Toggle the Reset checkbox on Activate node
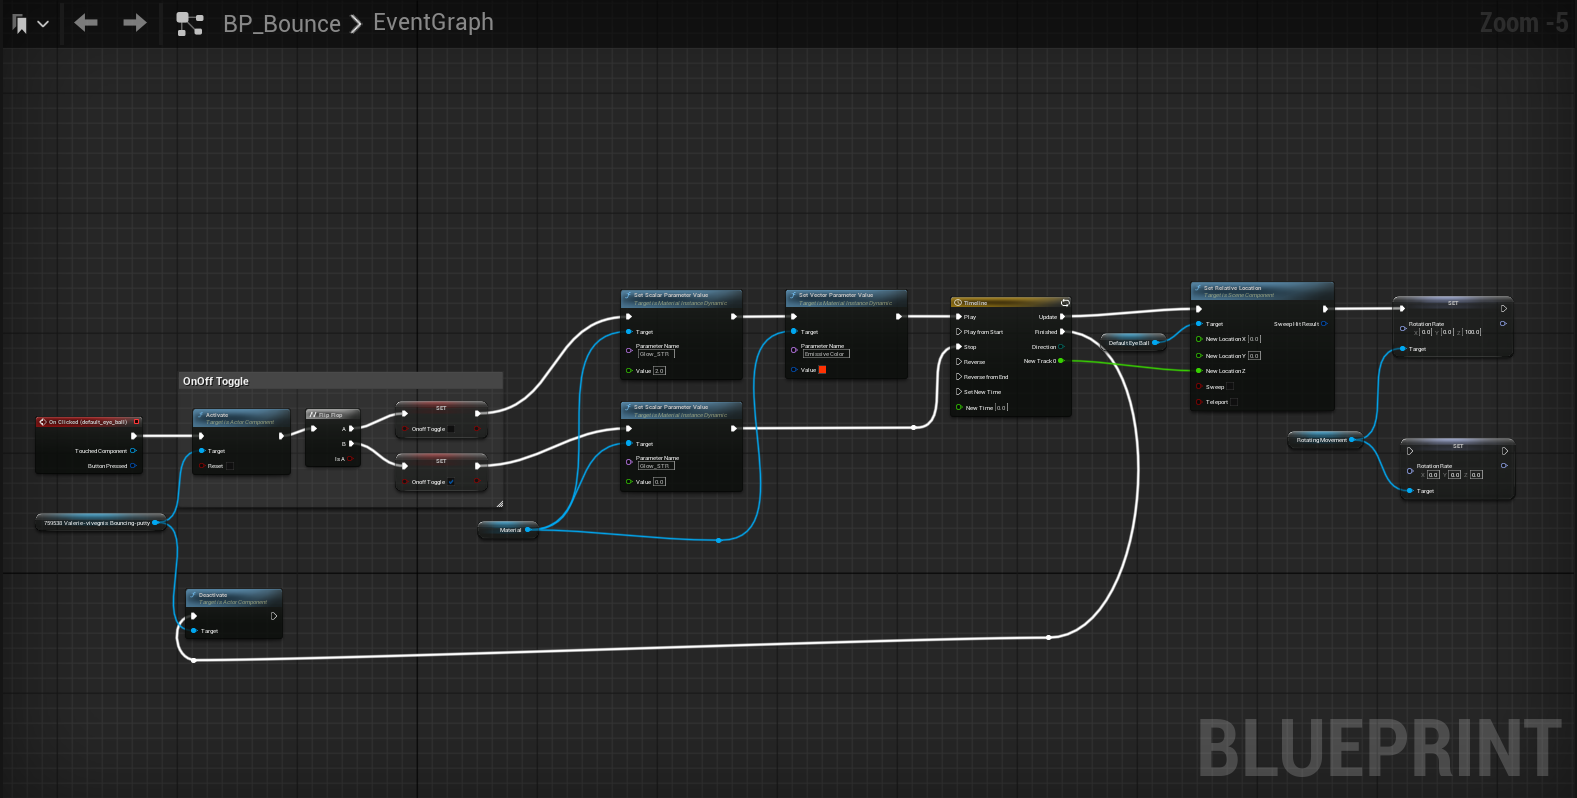Screen dimensions: 1577x798 (x=230, y=466)
